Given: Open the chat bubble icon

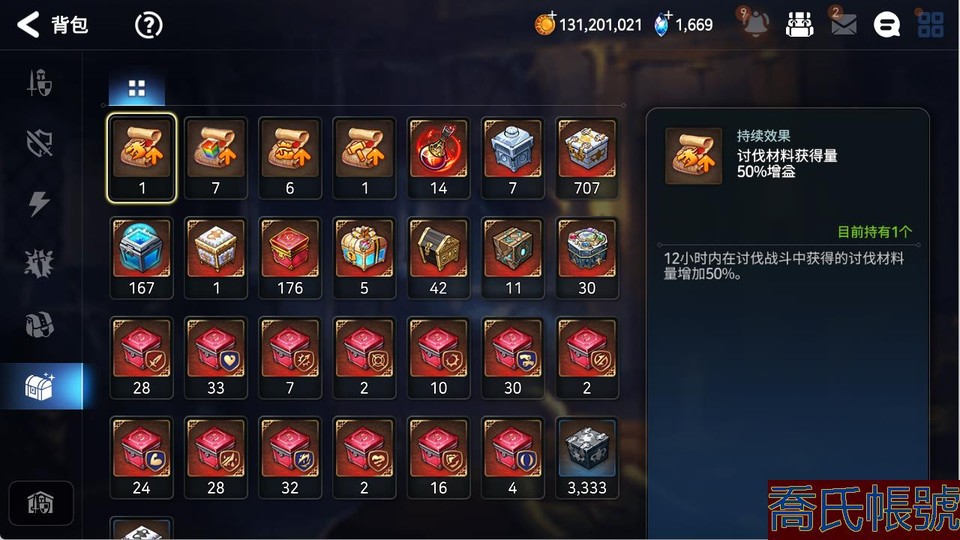Looking at the screenshot, I should pyautogui.click(x=887, y=25).
